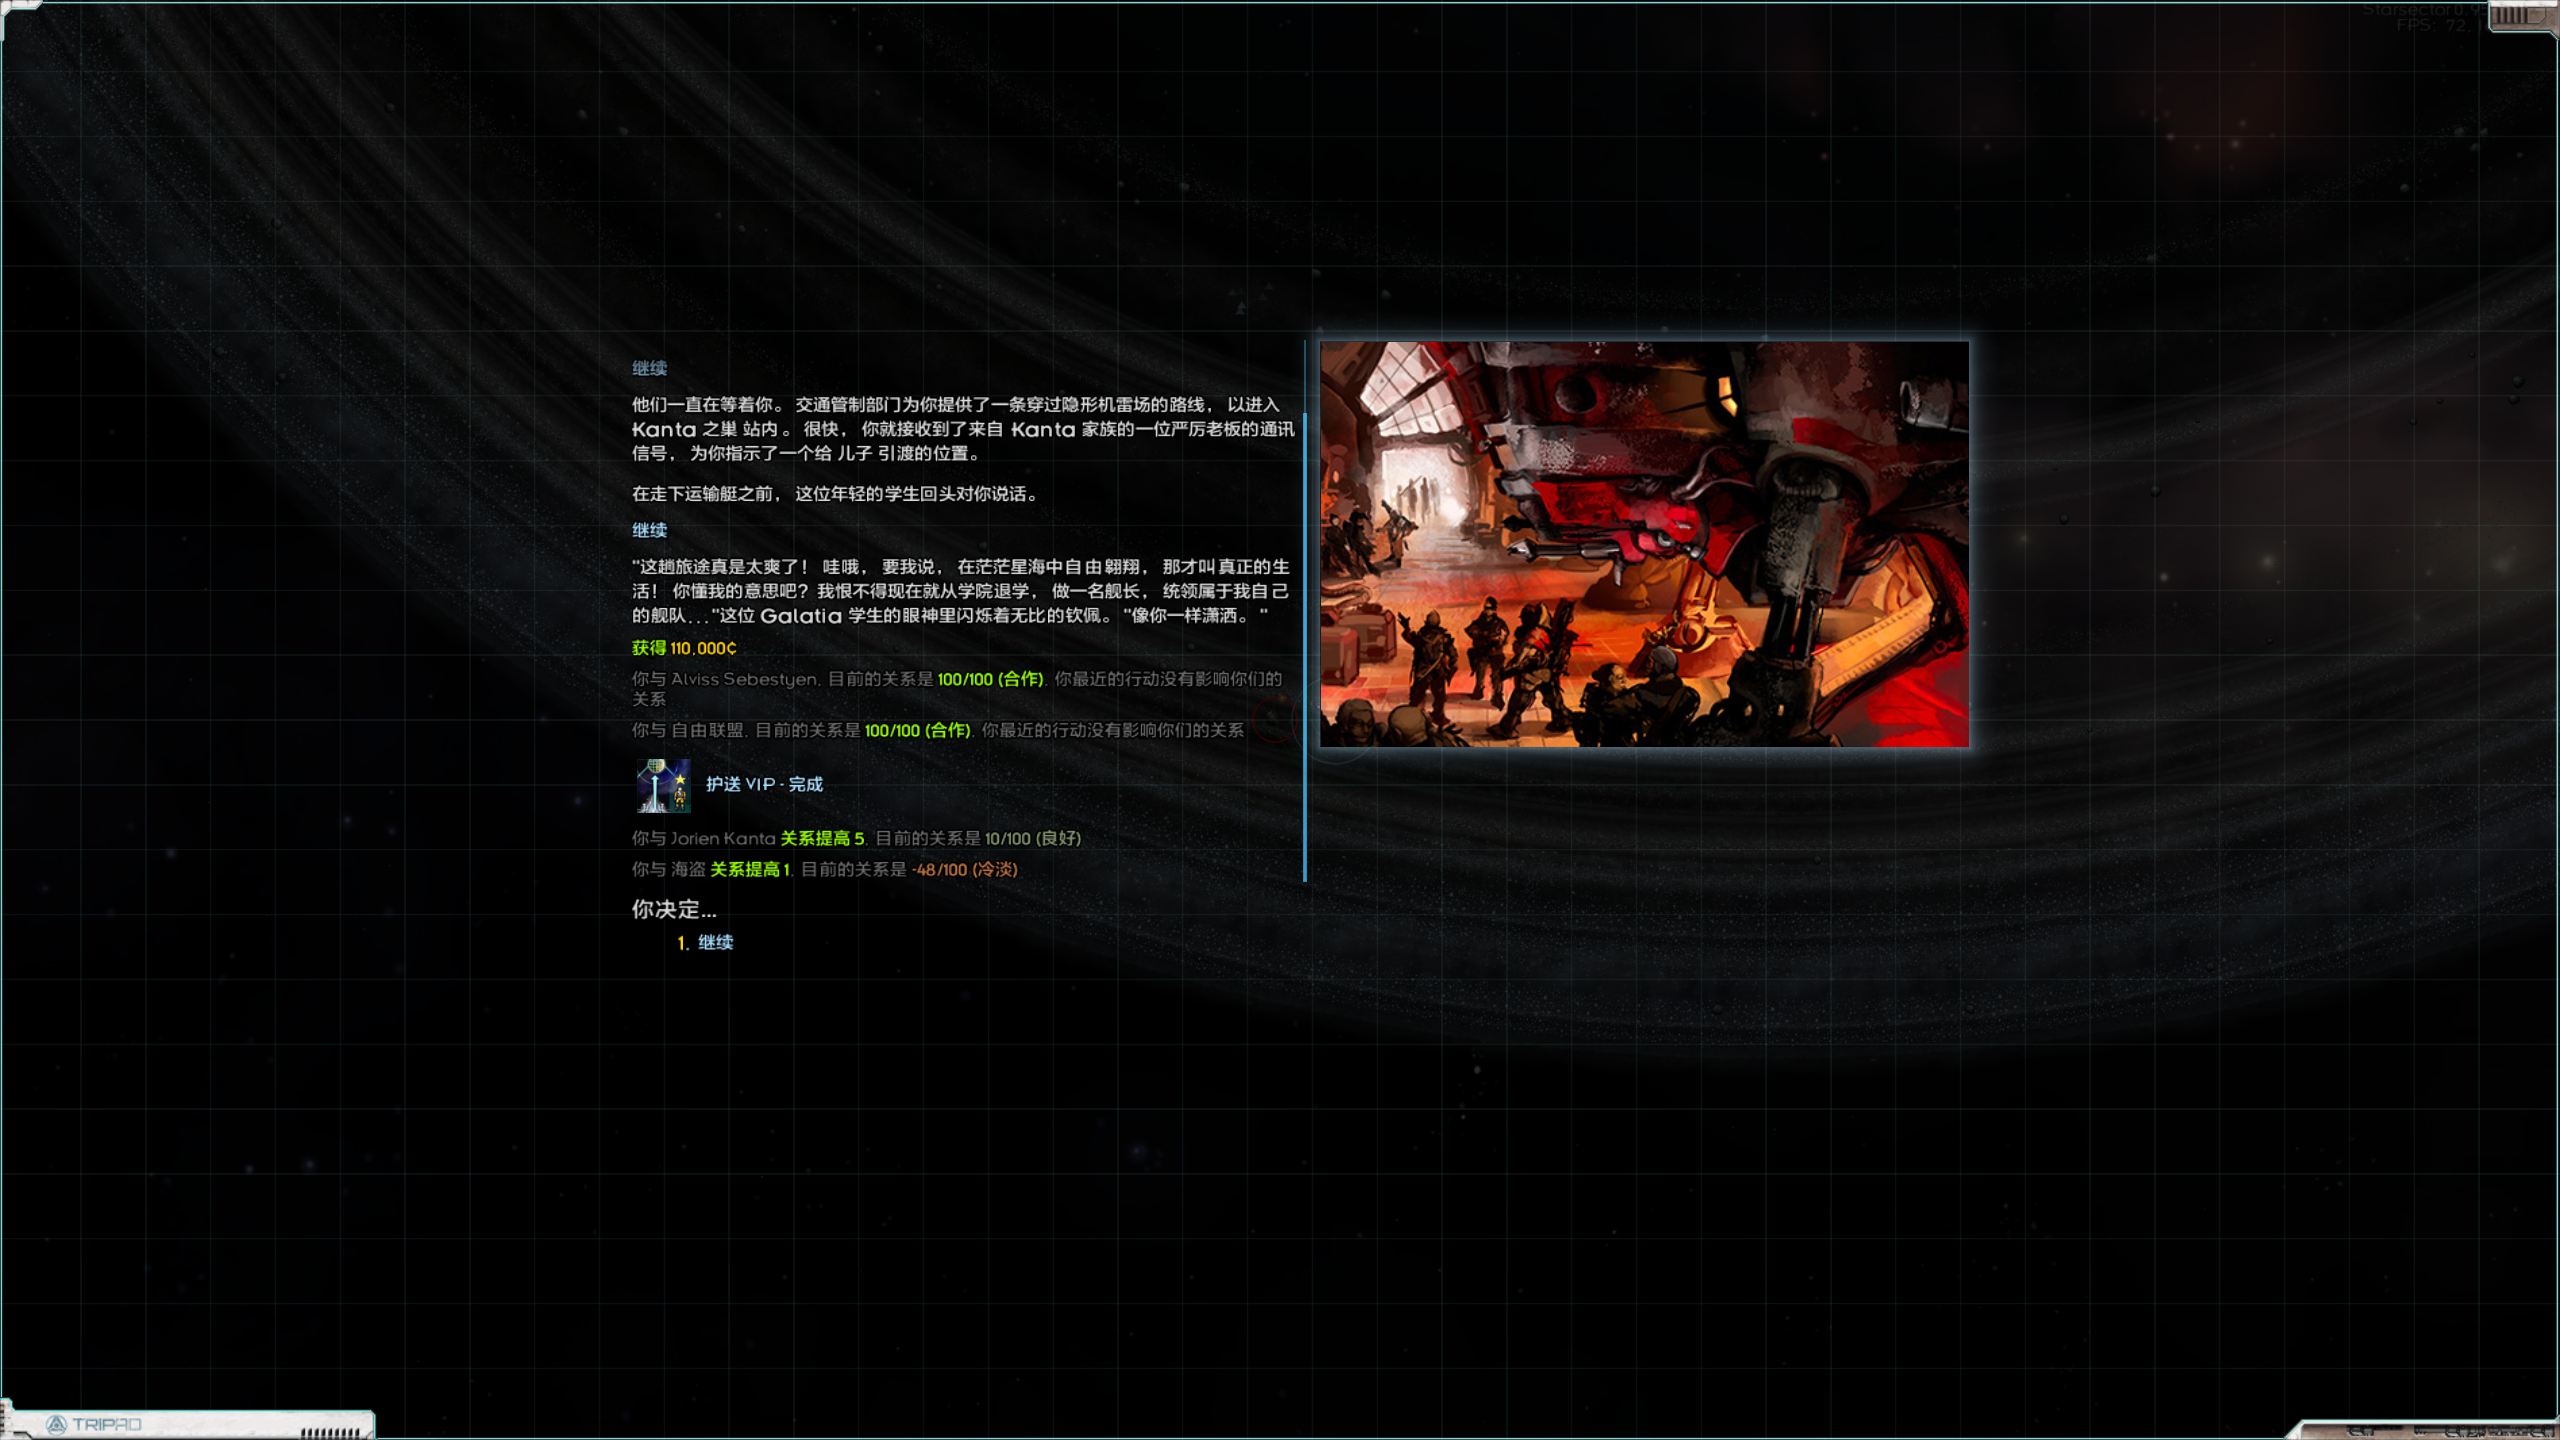Click the 护送 VIP mission icon
This screenshot has height=1440, width=2560.
(x=663, y=785)
